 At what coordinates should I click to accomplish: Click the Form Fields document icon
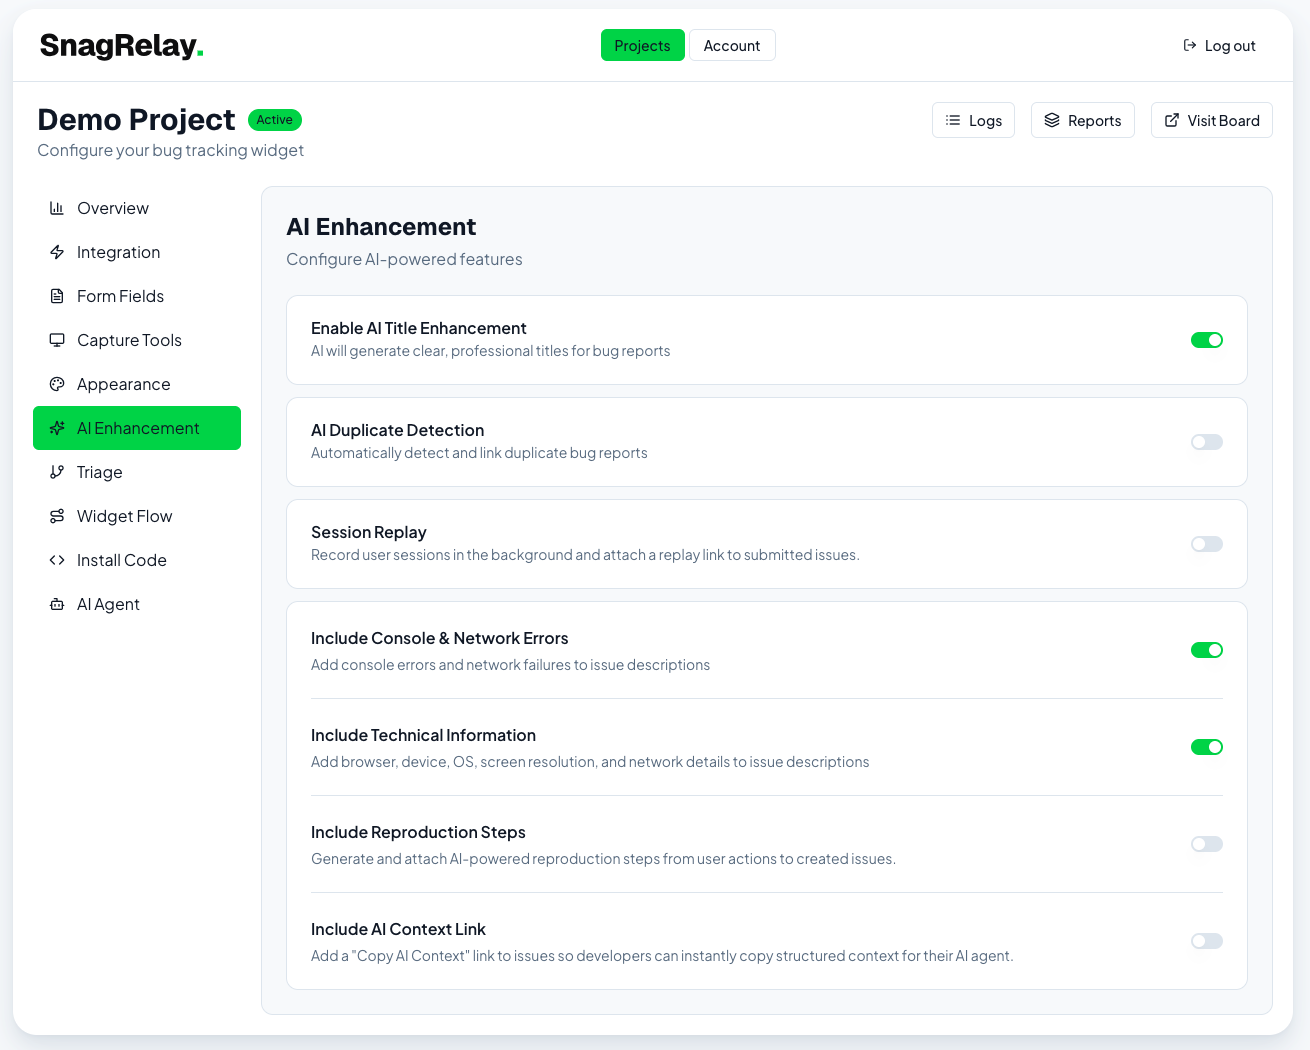(x=57, y=296)
